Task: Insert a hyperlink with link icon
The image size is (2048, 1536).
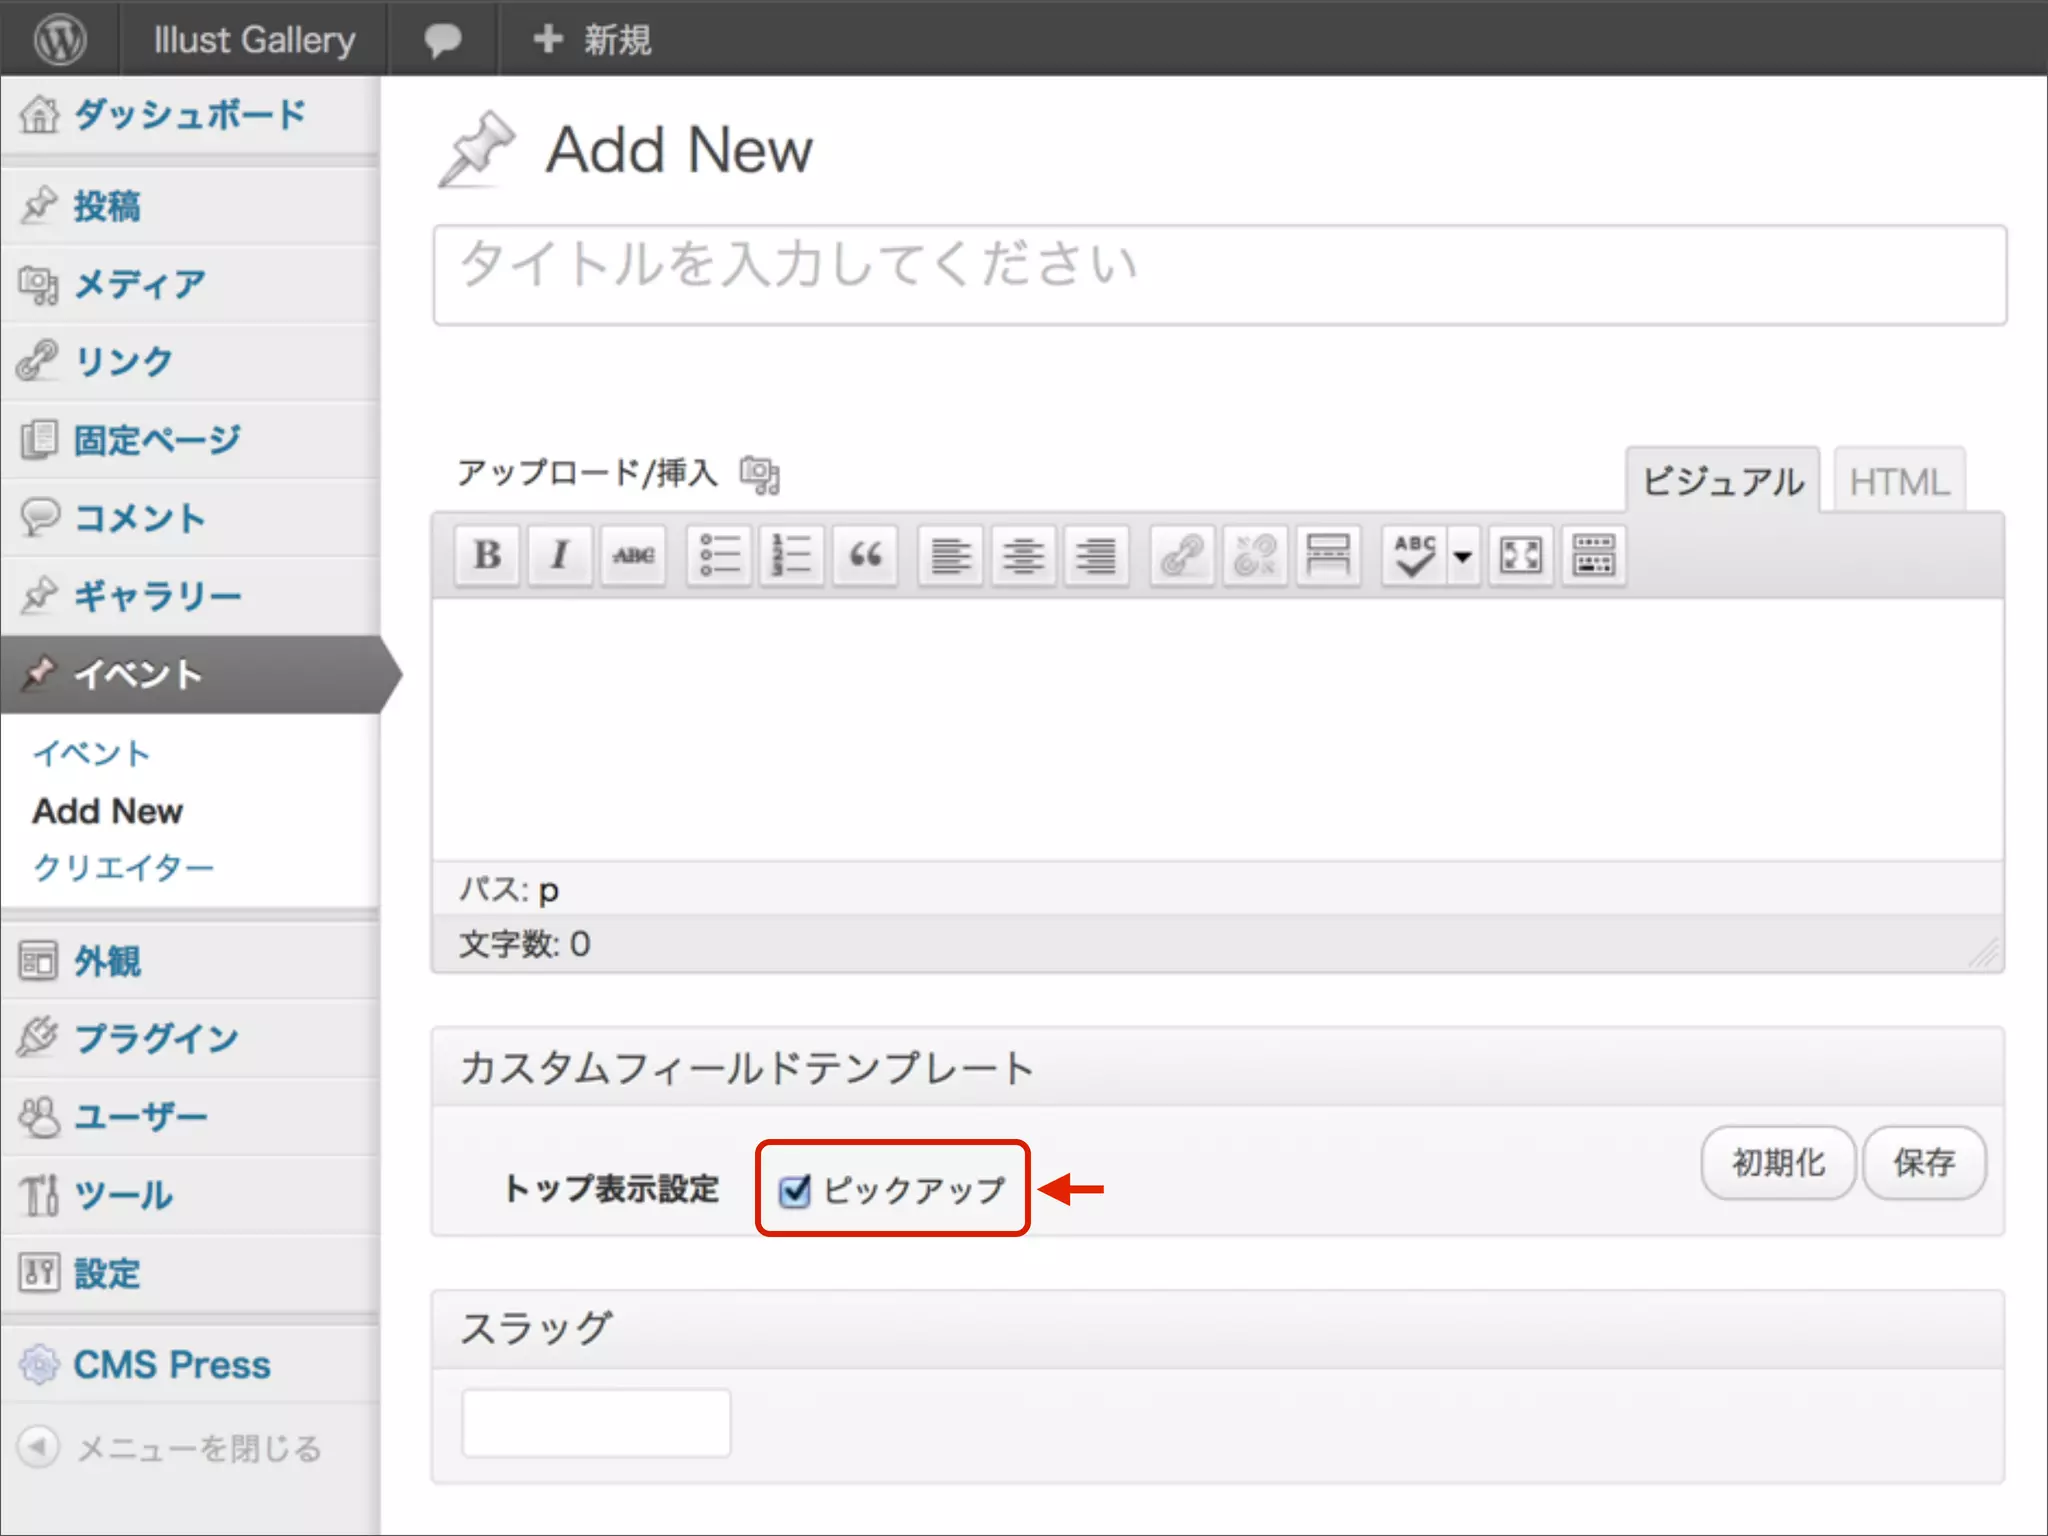Action: click(1182, 555)
